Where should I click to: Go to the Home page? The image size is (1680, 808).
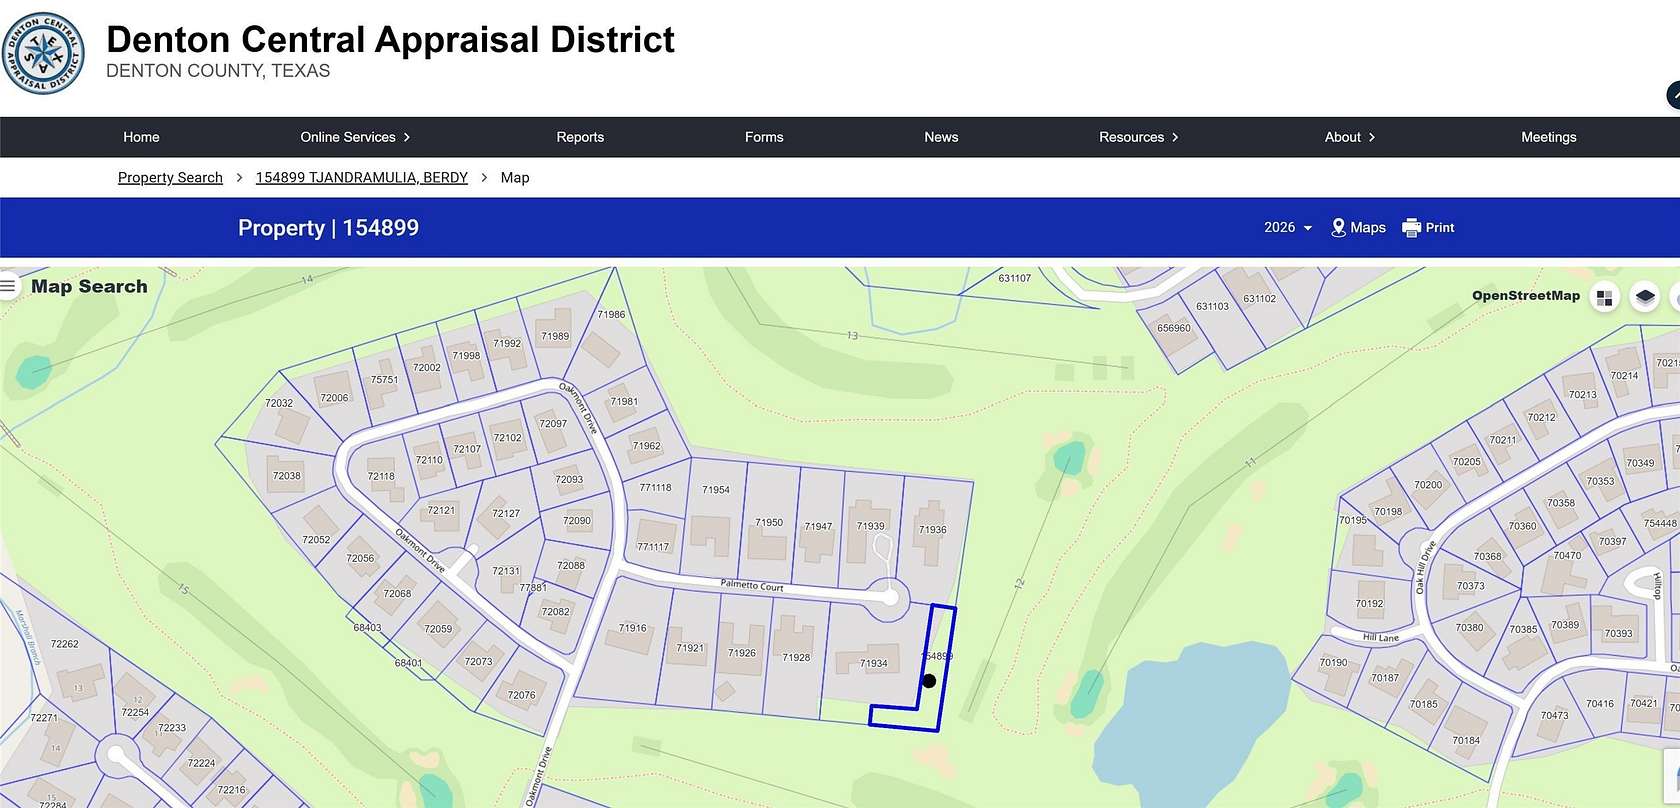[x=141, y=137]
